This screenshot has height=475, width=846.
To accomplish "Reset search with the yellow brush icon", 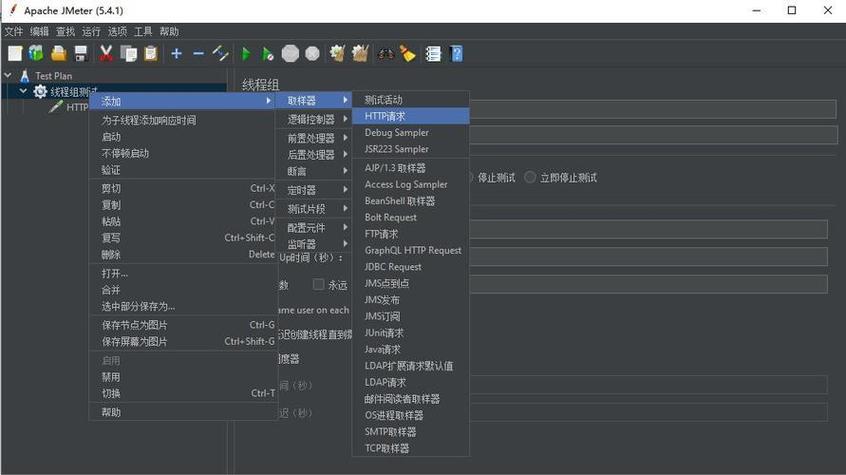I will 407,53.
